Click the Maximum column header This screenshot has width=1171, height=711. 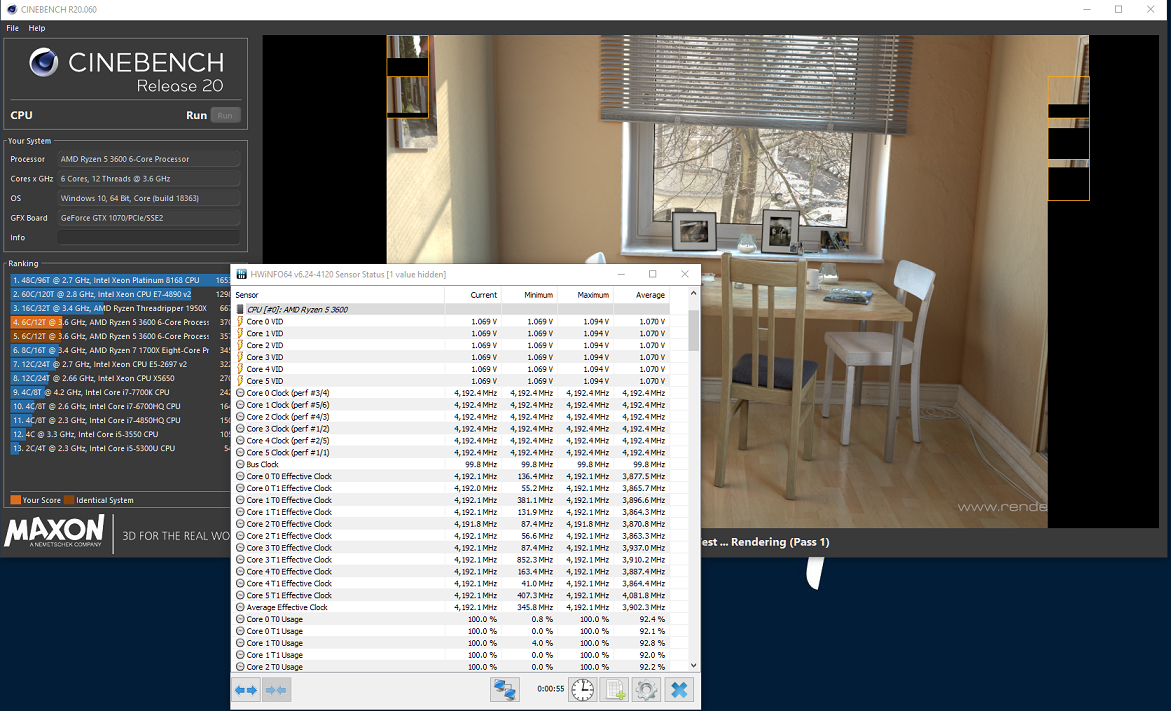[x=585, y=295]
